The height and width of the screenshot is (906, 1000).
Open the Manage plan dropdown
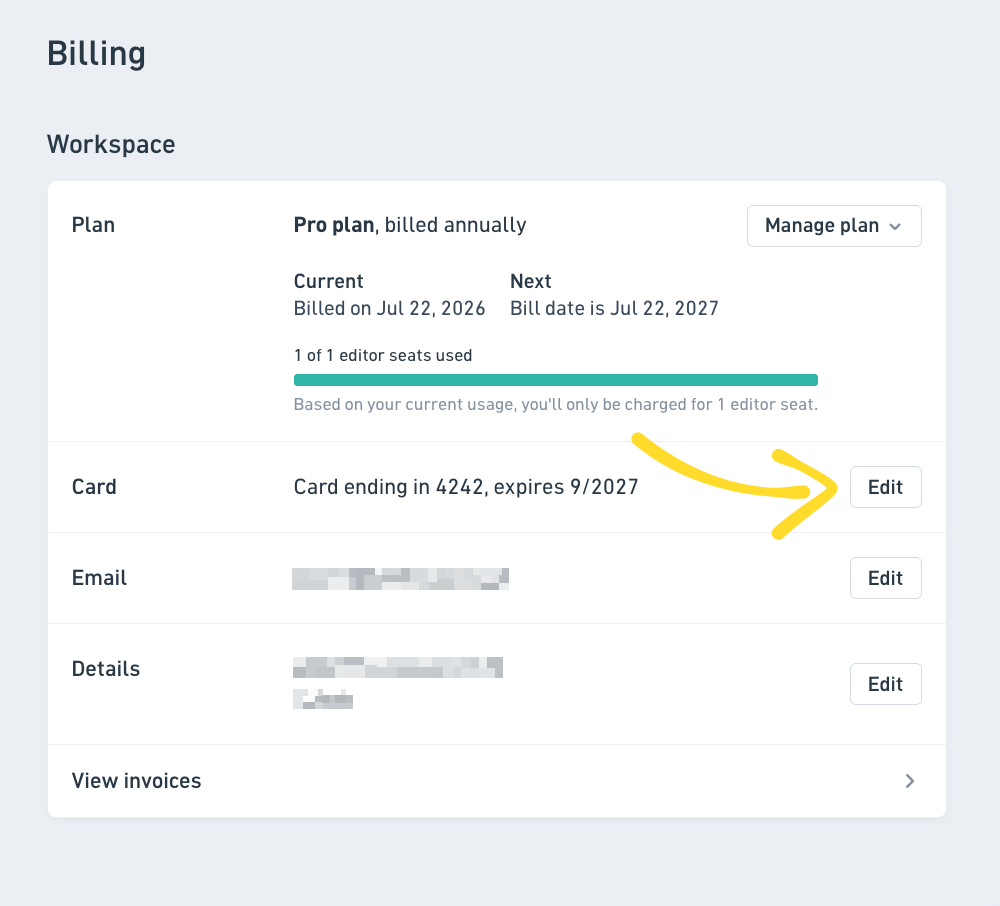[834, 226]
